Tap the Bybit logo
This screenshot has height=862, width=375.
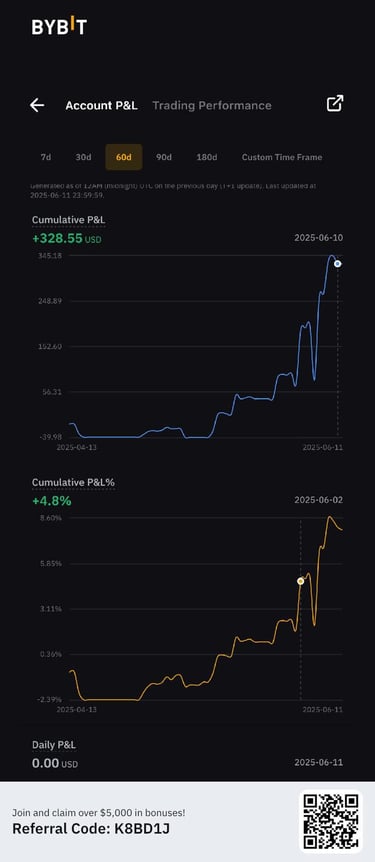point(59,26)
